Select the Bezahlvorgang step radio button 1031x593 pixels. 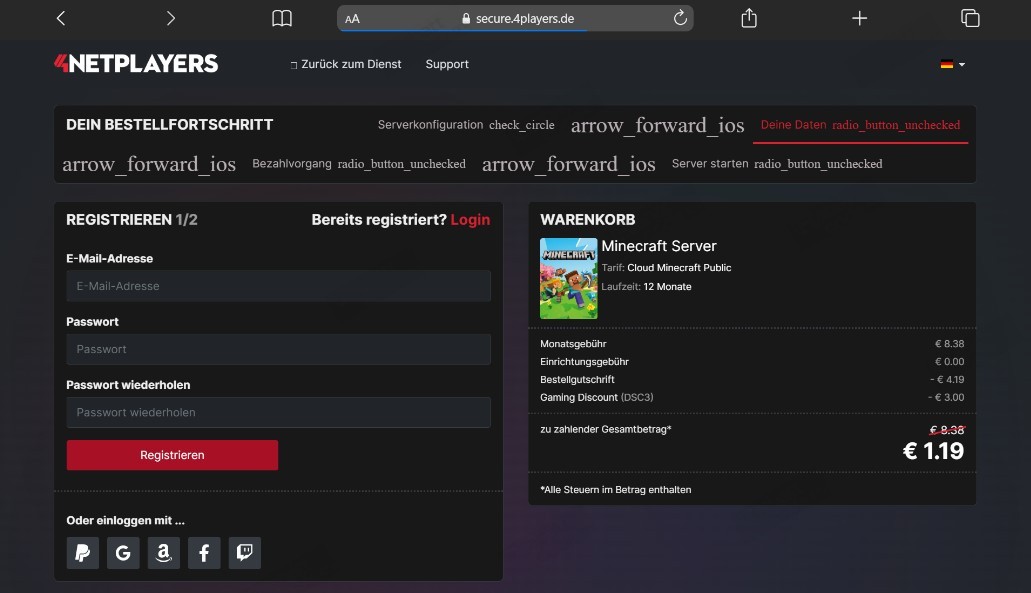[402, 163]
